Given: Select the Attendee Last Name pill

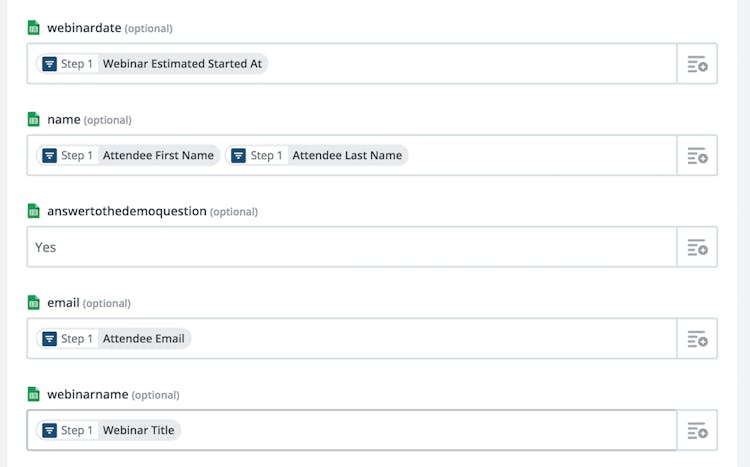Looking at the screenshot, I should 317,156.
